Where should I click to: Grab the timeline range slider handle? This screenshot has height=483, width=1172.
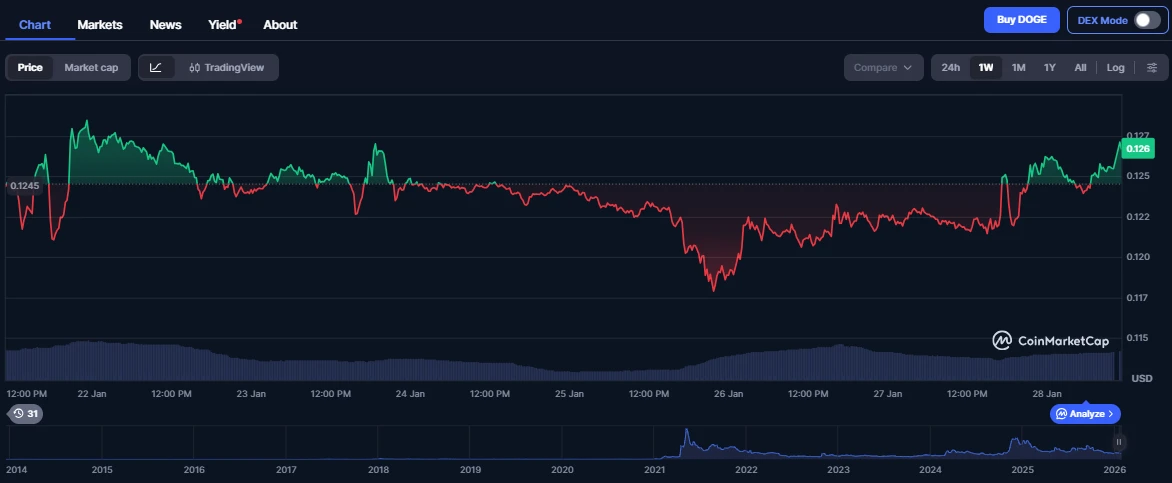click(1119, 442)
